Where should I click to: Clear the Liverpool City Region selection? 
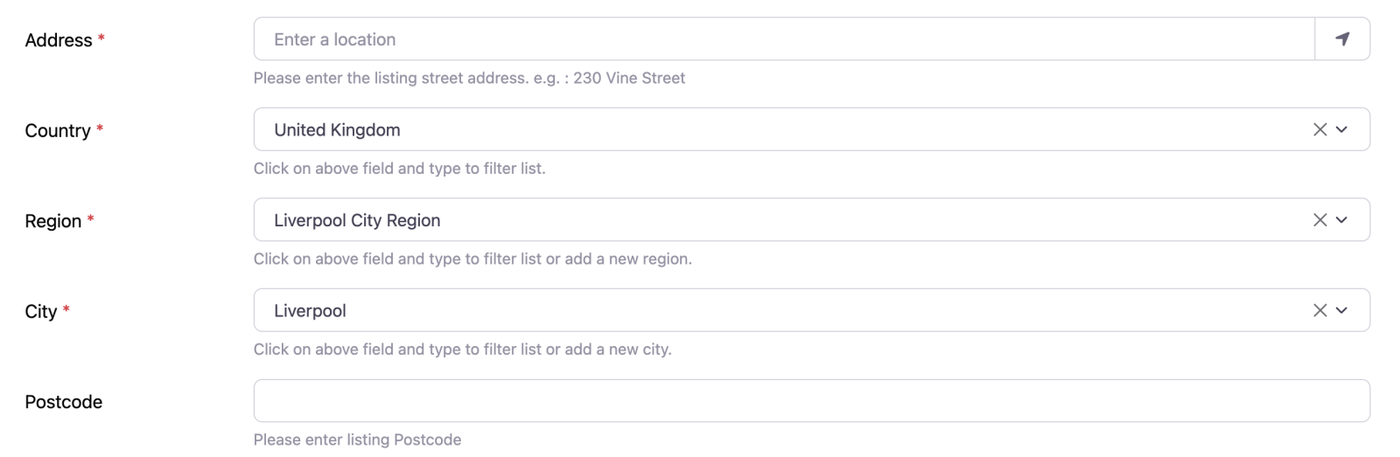[x=1320, y=220]
